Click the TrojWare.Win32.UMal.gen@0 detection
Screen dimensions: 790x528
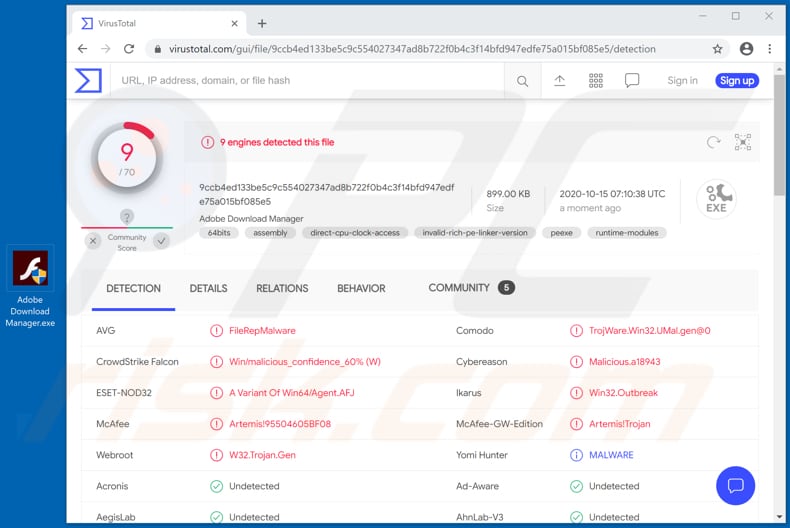point(649,331)
